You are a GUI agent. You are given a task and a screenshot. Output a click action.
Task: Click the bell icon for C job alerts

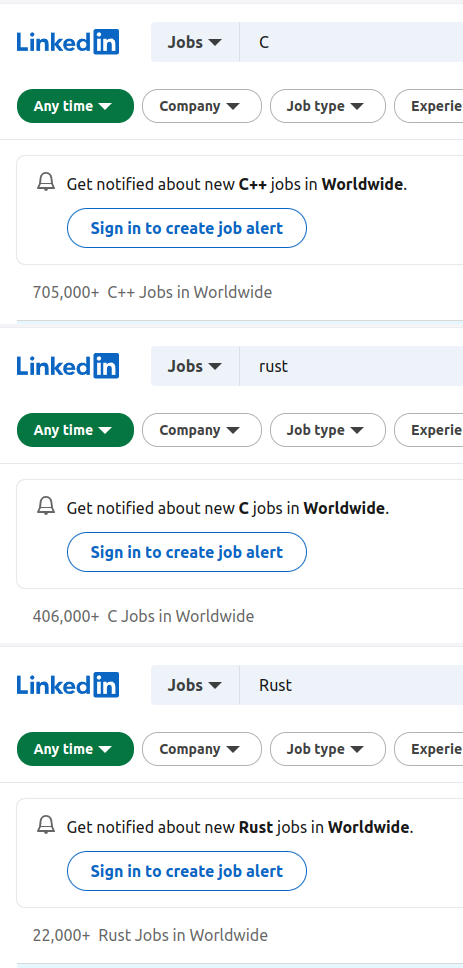click(46, 506)
